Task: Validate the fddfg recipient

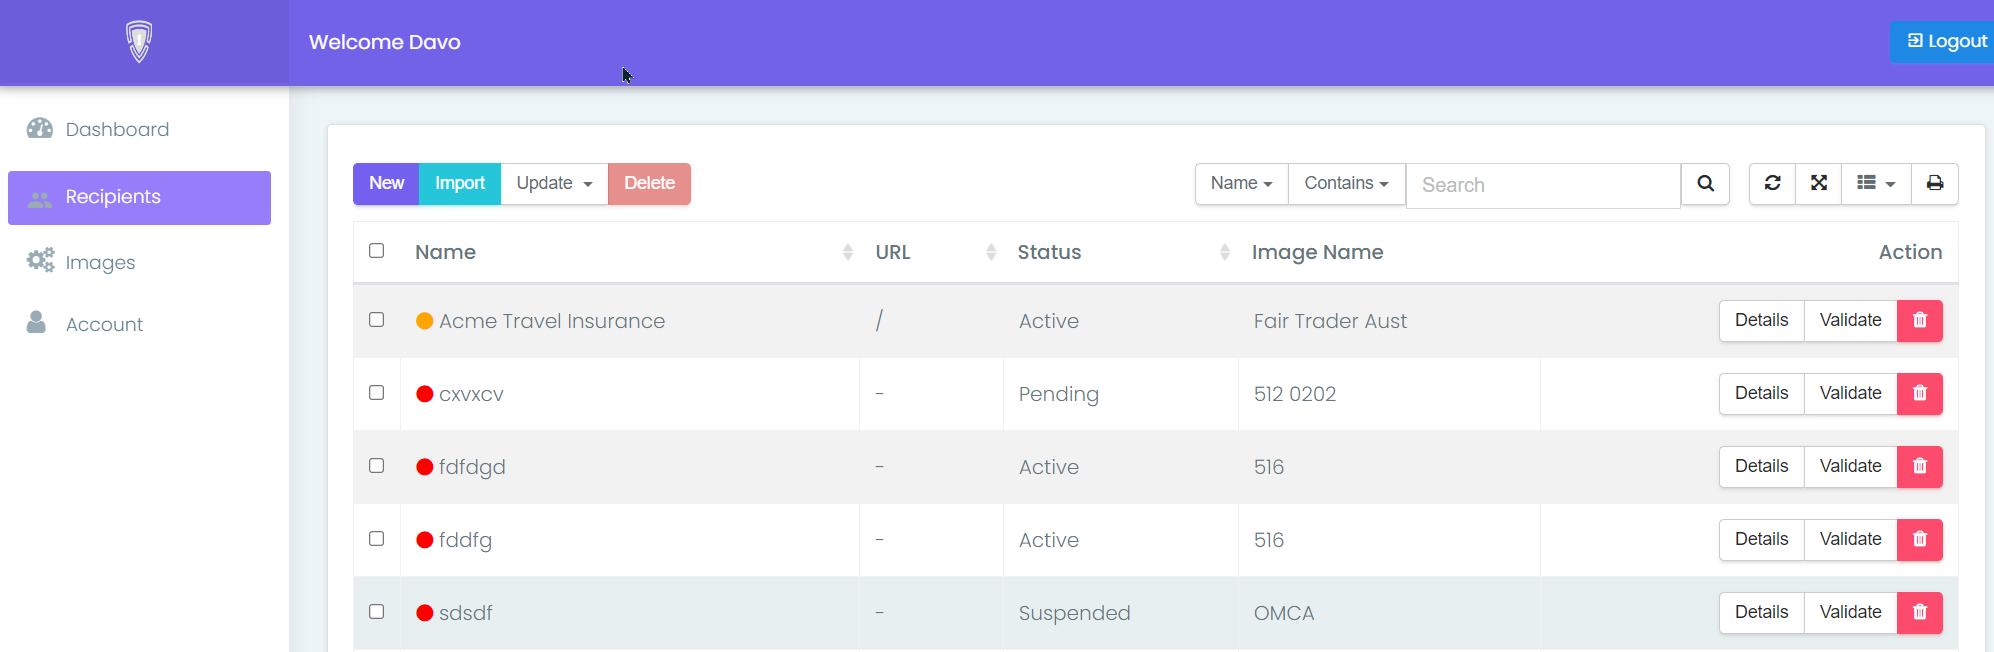Action: [x=1851, y=540]
